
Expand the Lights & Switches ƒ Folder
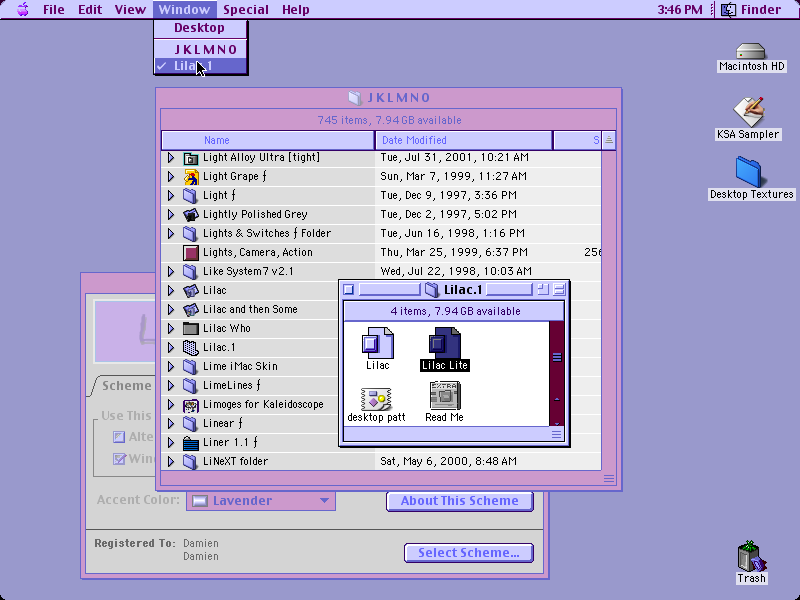(171, 234)
